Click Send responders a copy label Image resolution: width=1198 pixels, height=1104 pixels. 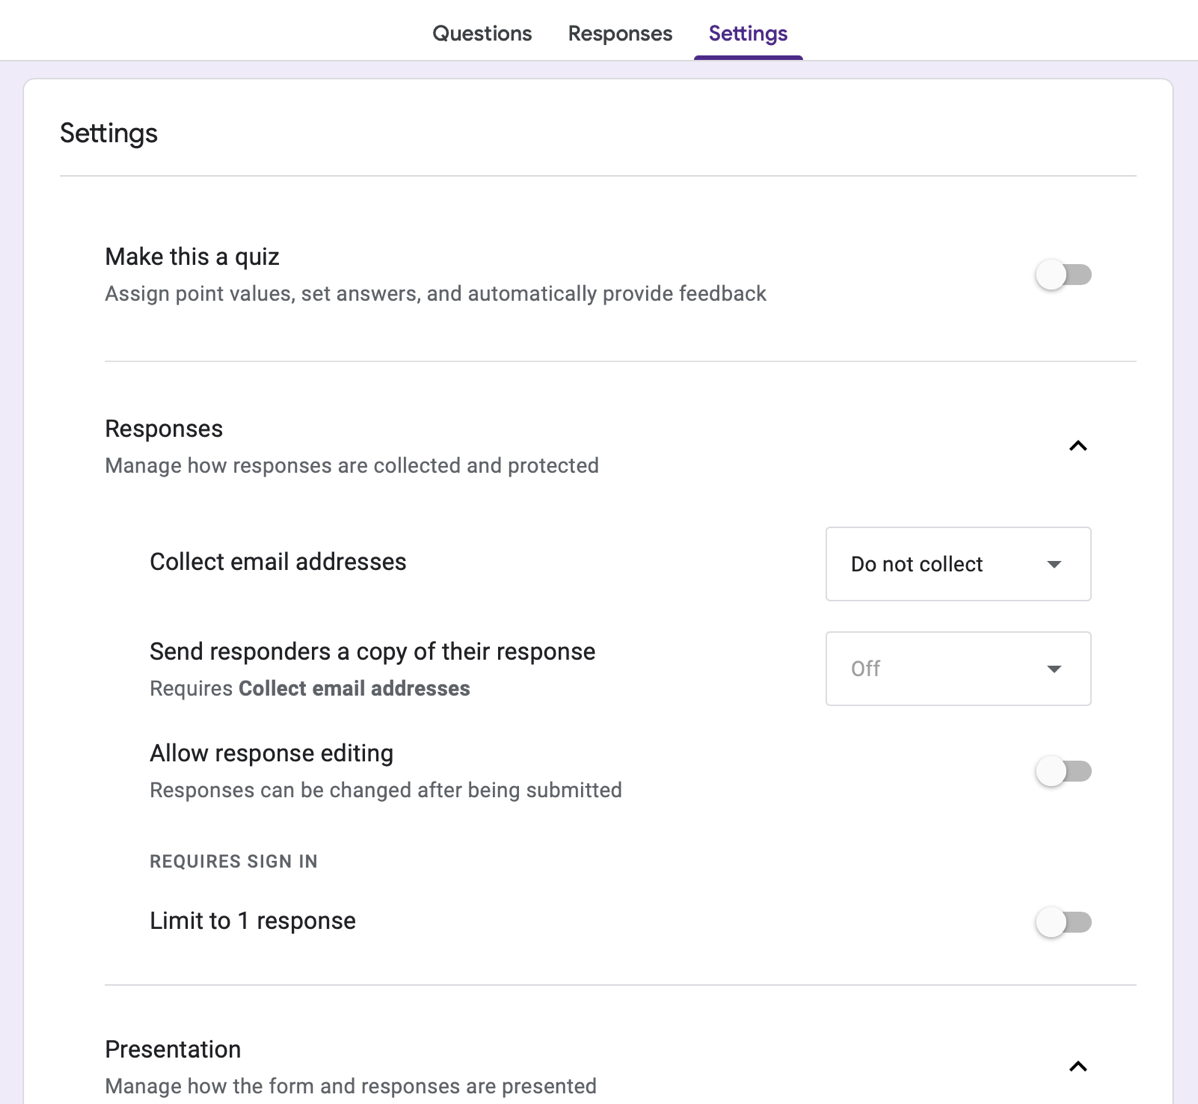click(x=372, y=652)
